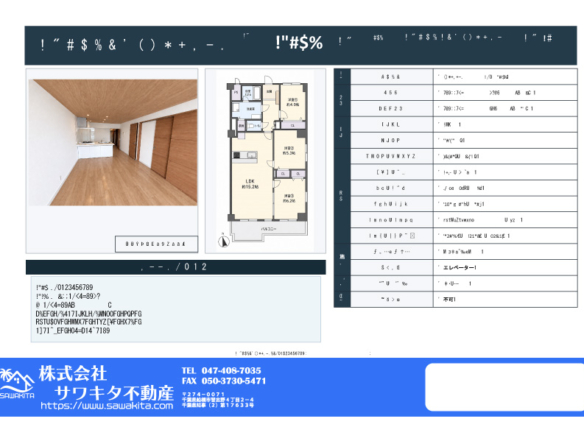584x438 pixels.
Task: Click the large bold "!"#$%" header title
Action: pos(299,43)
